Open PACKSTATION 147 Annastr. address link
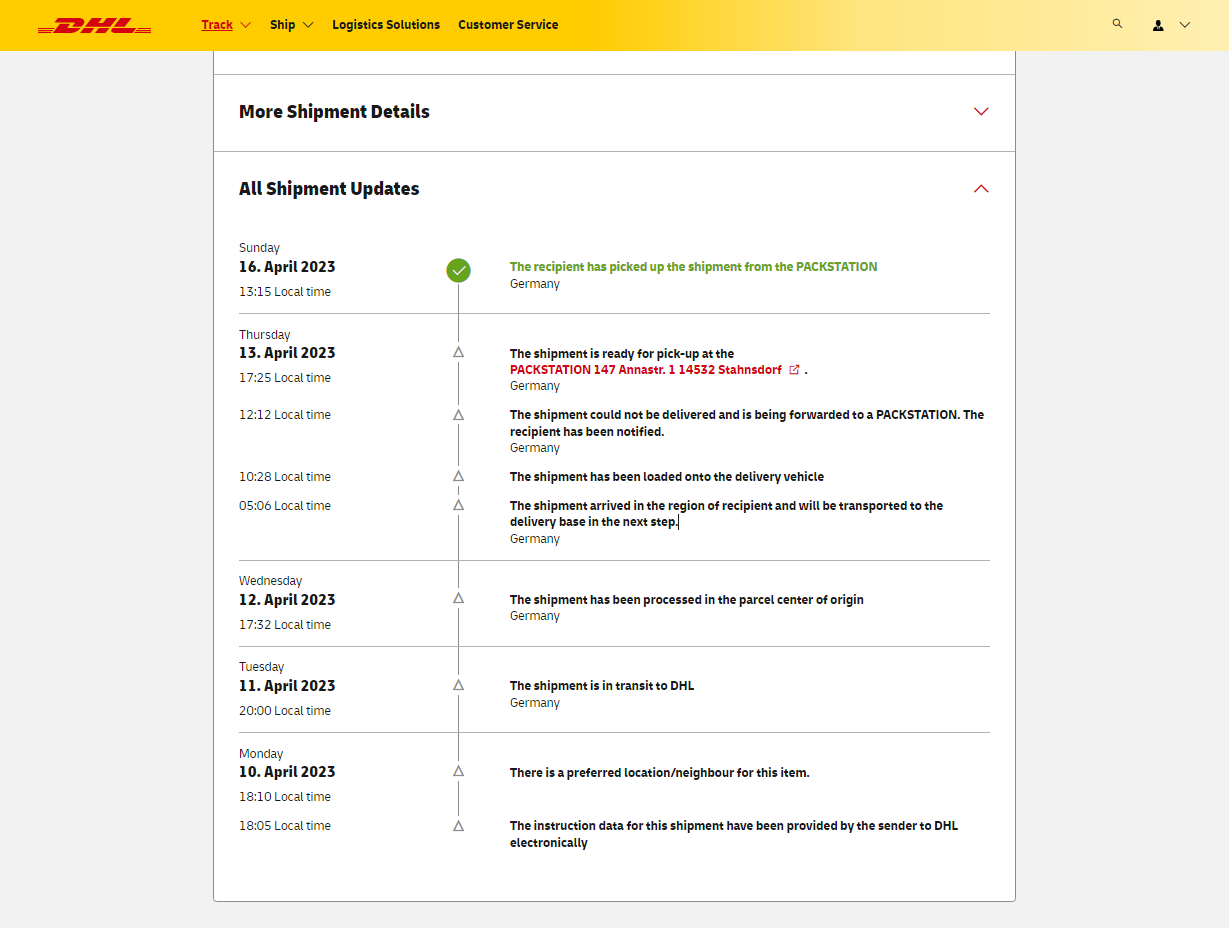 pyautogui.click(x=645, y=370)
